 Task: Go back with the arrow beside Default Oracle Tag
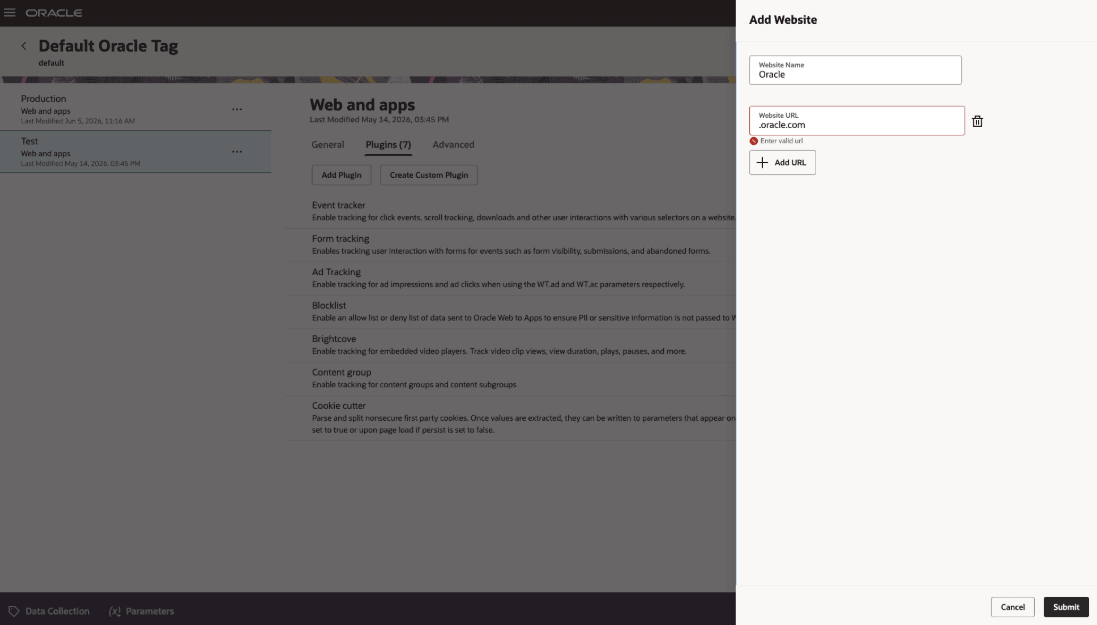pyautogui.click(x=24, y=46)
